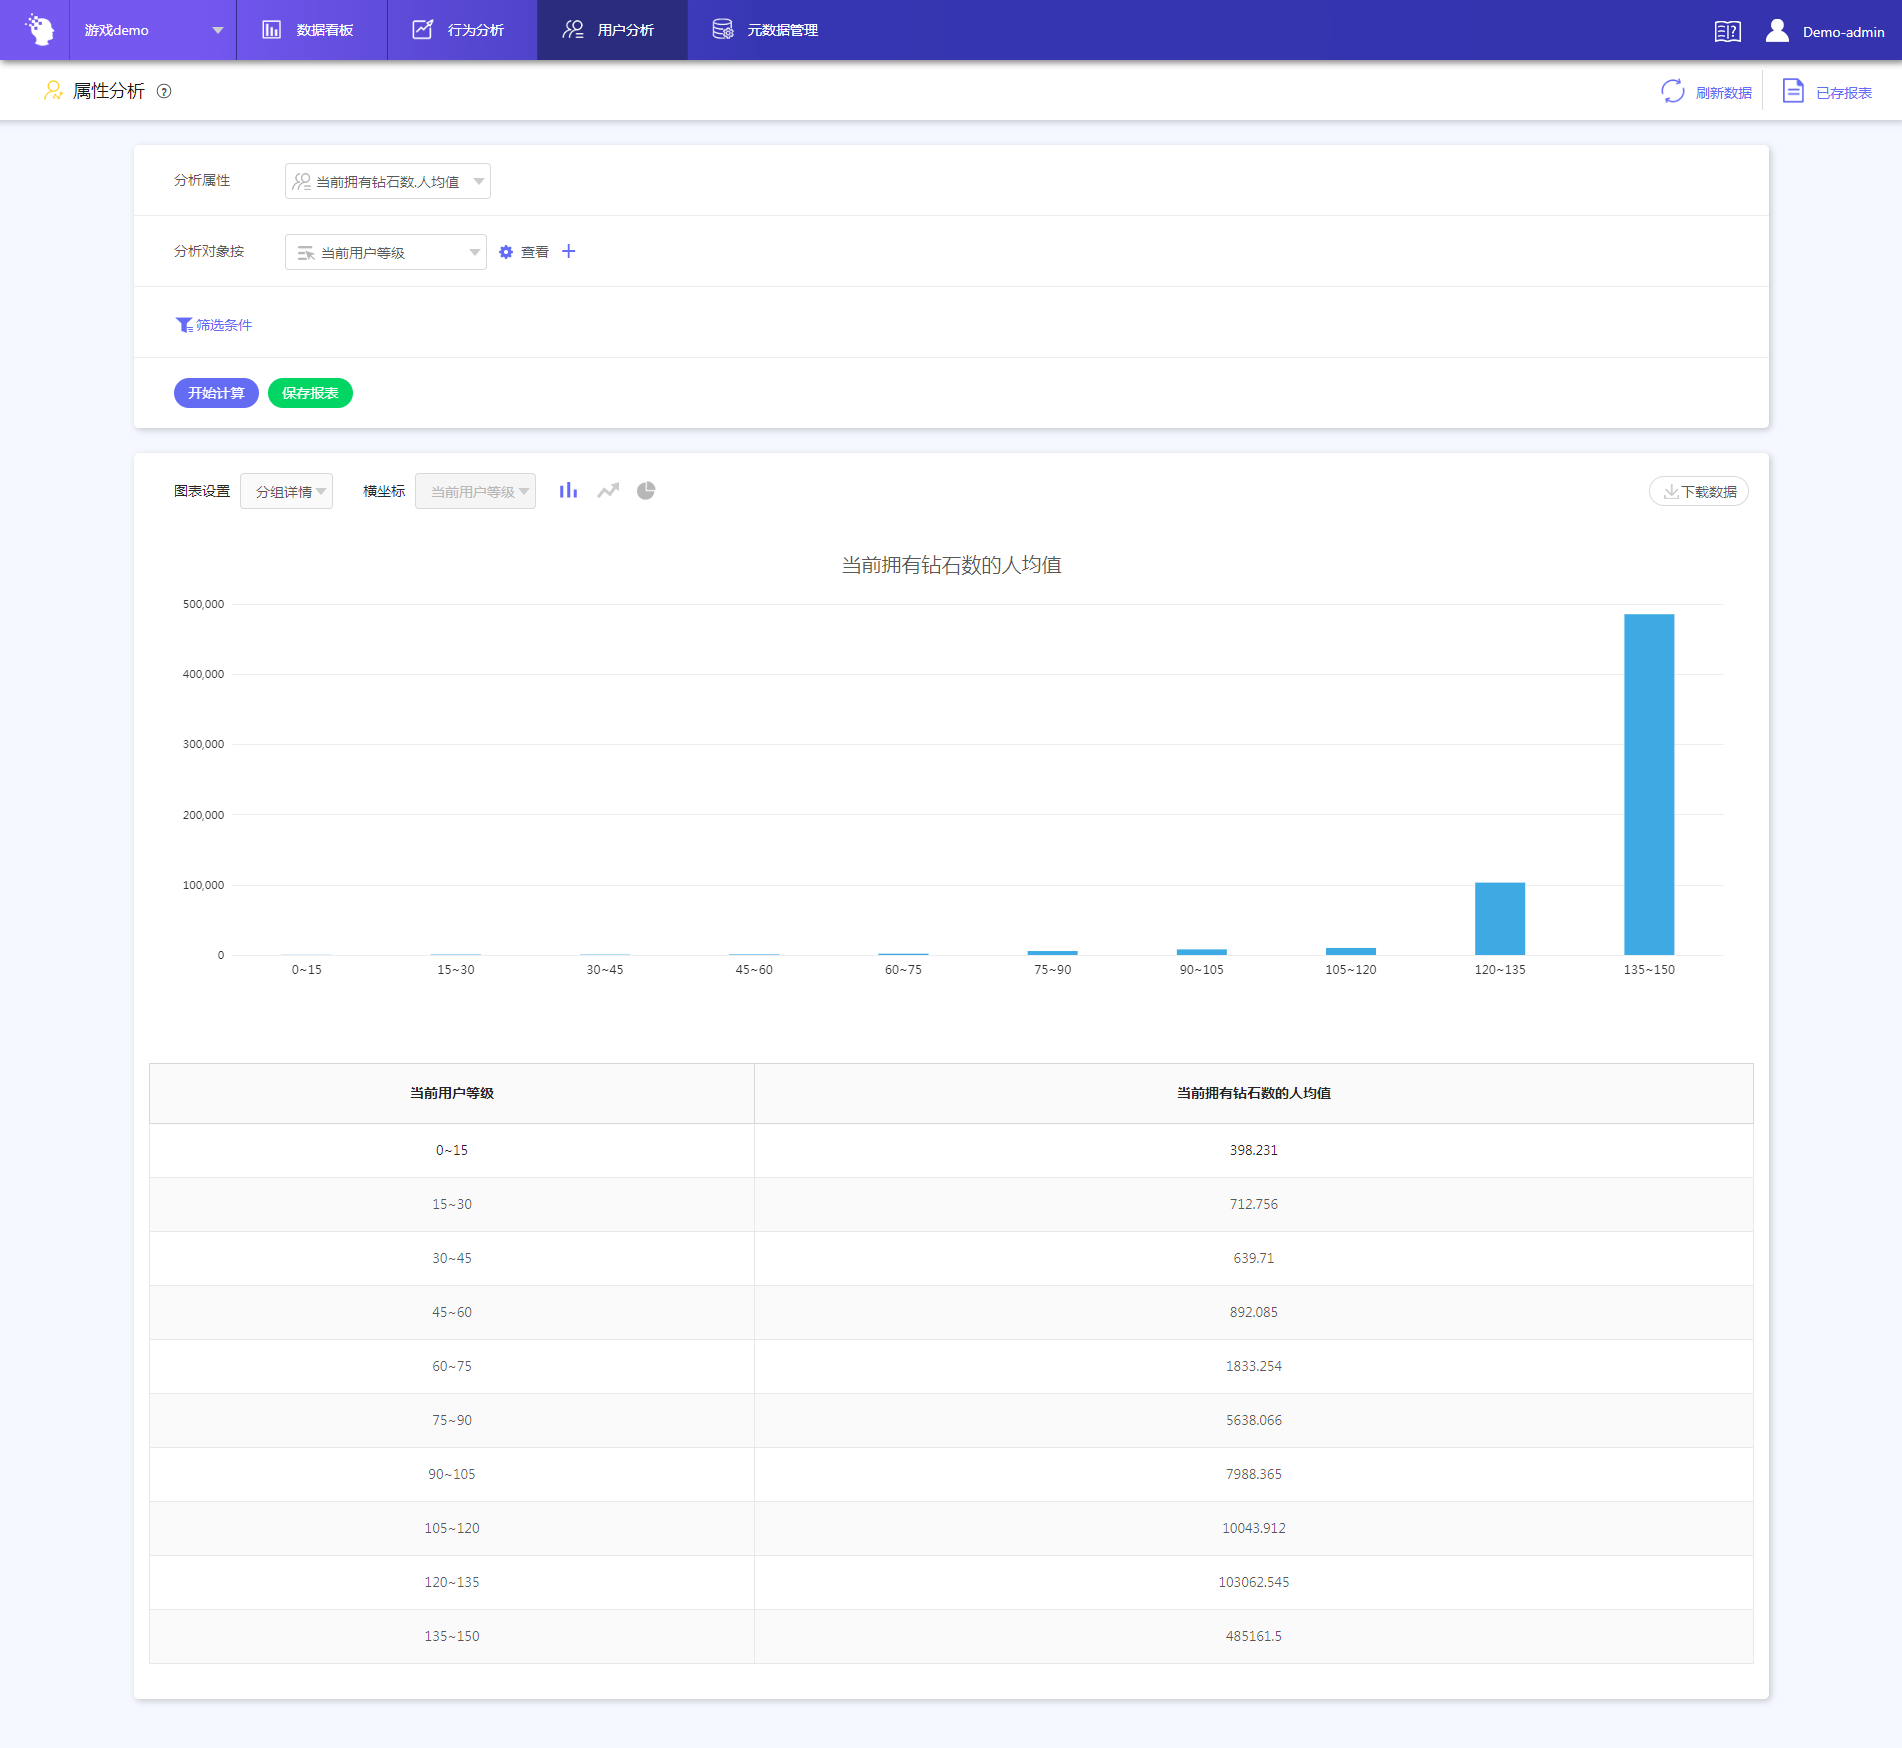Open the 当前拥有钻石数.人均值 attribute dropdown
The width and height of the screenshot is (1902, 1748).
pos(387,181)
